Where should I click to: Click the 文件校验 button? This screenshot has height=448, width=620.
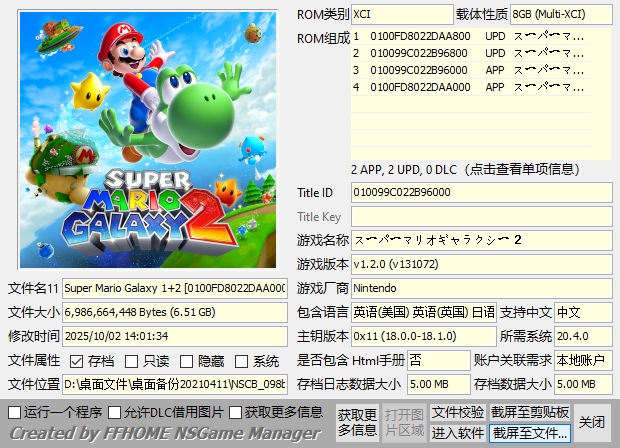[458, 412]
